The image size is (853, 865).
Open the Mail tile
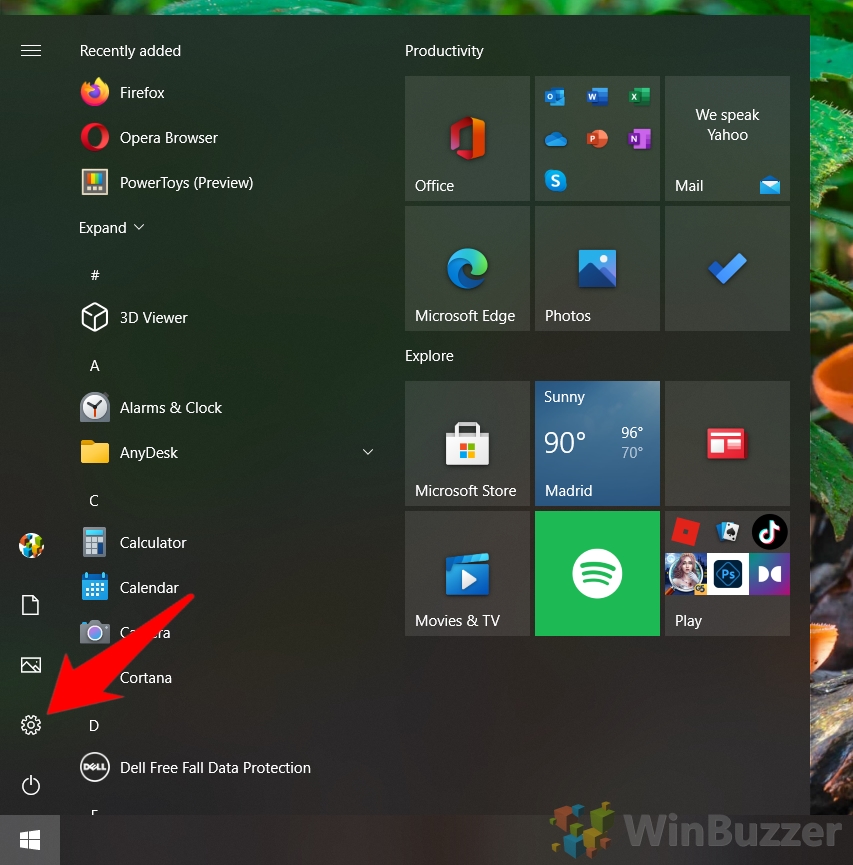pos(727,138)
